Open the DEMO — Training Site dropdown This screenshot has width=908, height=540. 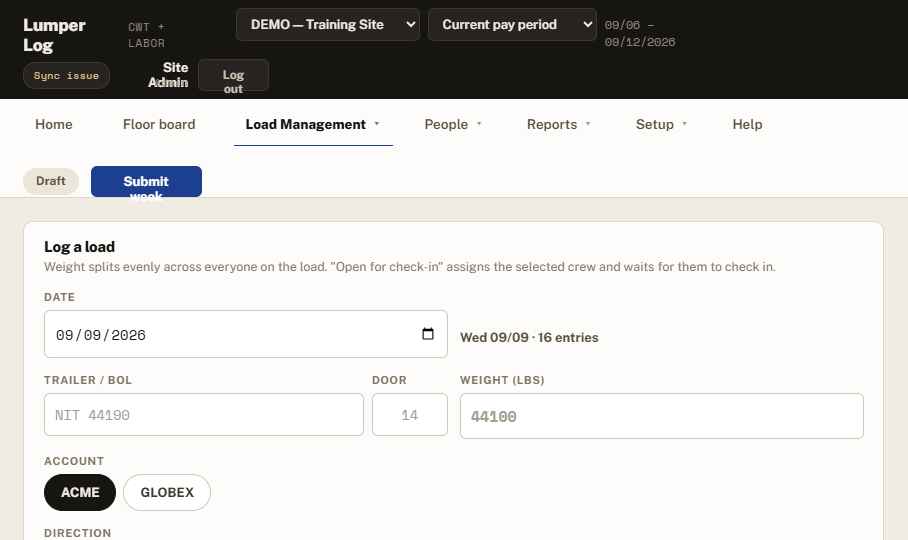(x=328, y=25)
